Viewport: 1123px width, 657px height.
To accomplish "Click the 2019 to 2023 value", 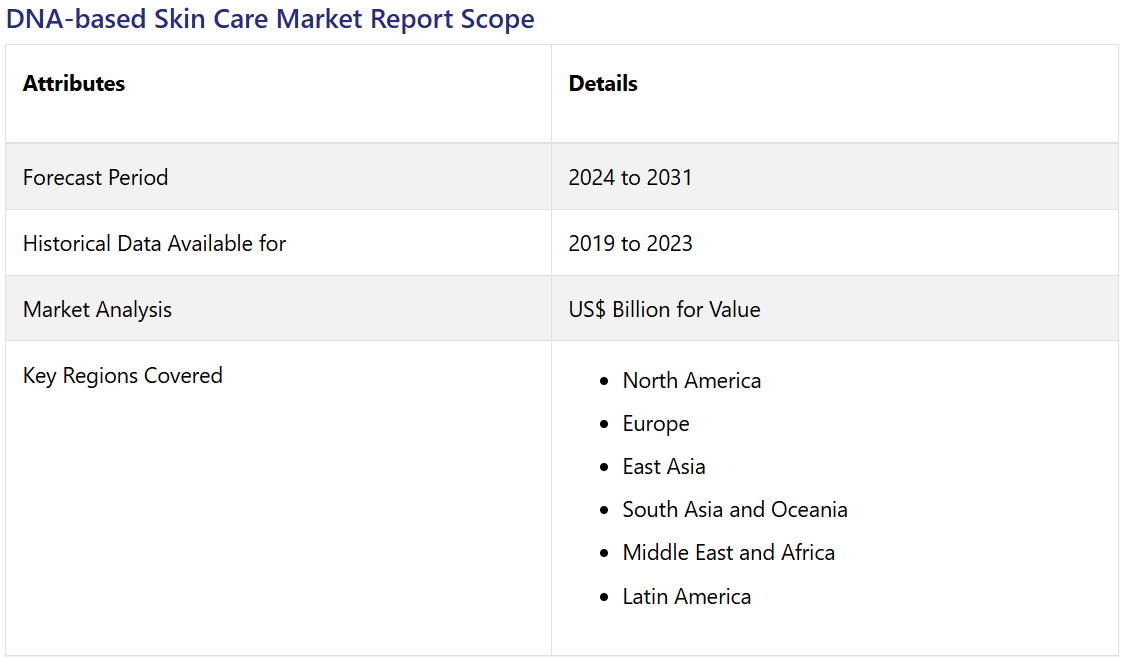I will [630, 244].
